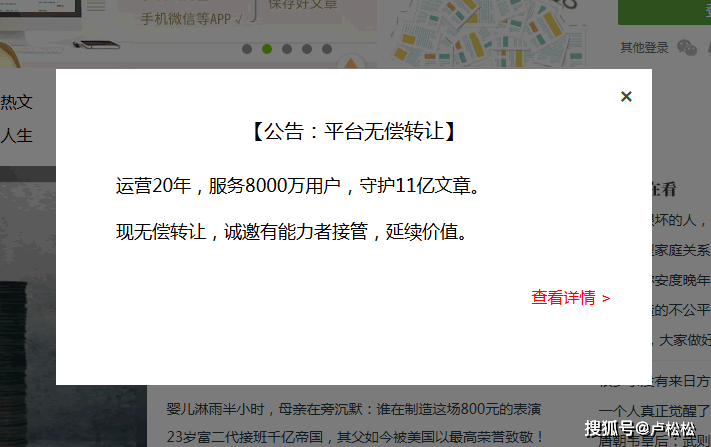Open the 查看详情 link in the announcement
This screenshot has height=447, width=711.
coord(570,297)
